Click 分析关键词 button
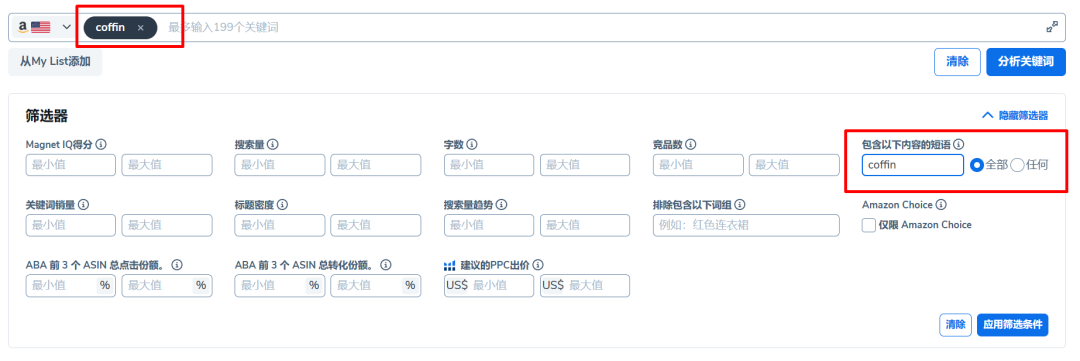This screenshot has height=361, width=1080. click(1026, 61)
